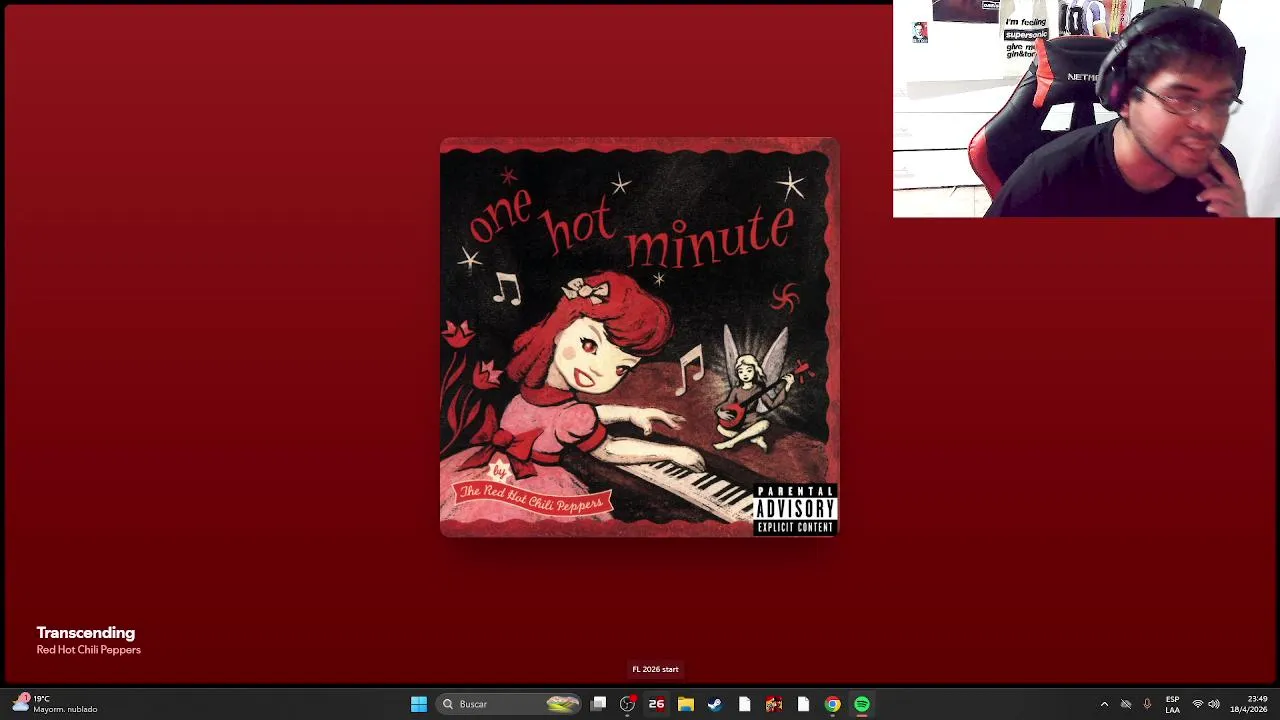The width and height of the screenshot is (1280, 720).
Task: Click the crossed-out cloud sync tray icon
Action: [x=1126, y=704]
